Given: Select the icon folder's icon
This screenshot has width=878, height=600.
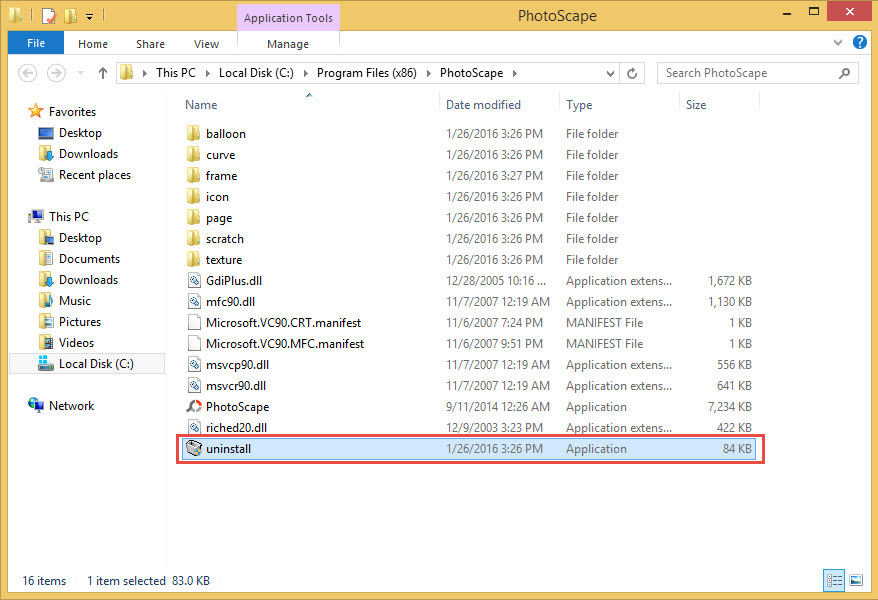Looking at the screenshot, I should (x=193, y=196).
